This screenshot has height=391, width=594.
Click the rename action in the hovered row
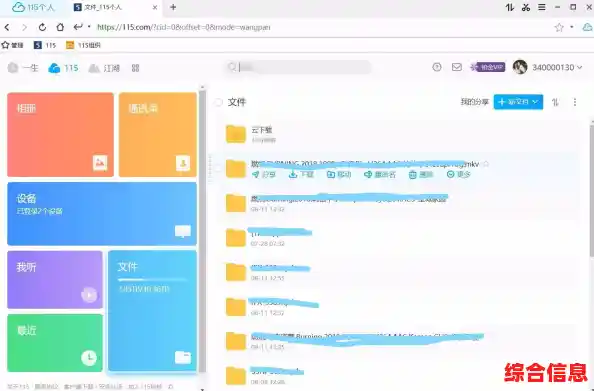[380, 175]
